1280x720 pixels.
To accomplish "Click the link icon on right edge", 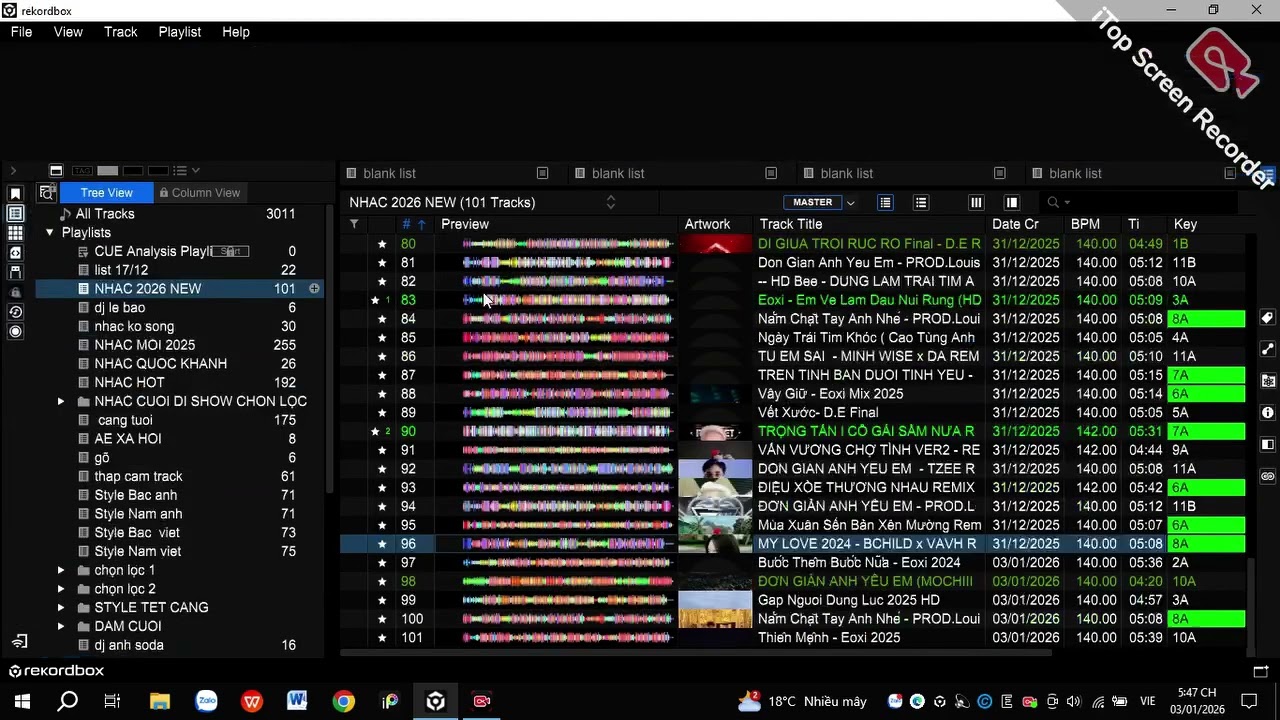I will (1268, 476).
